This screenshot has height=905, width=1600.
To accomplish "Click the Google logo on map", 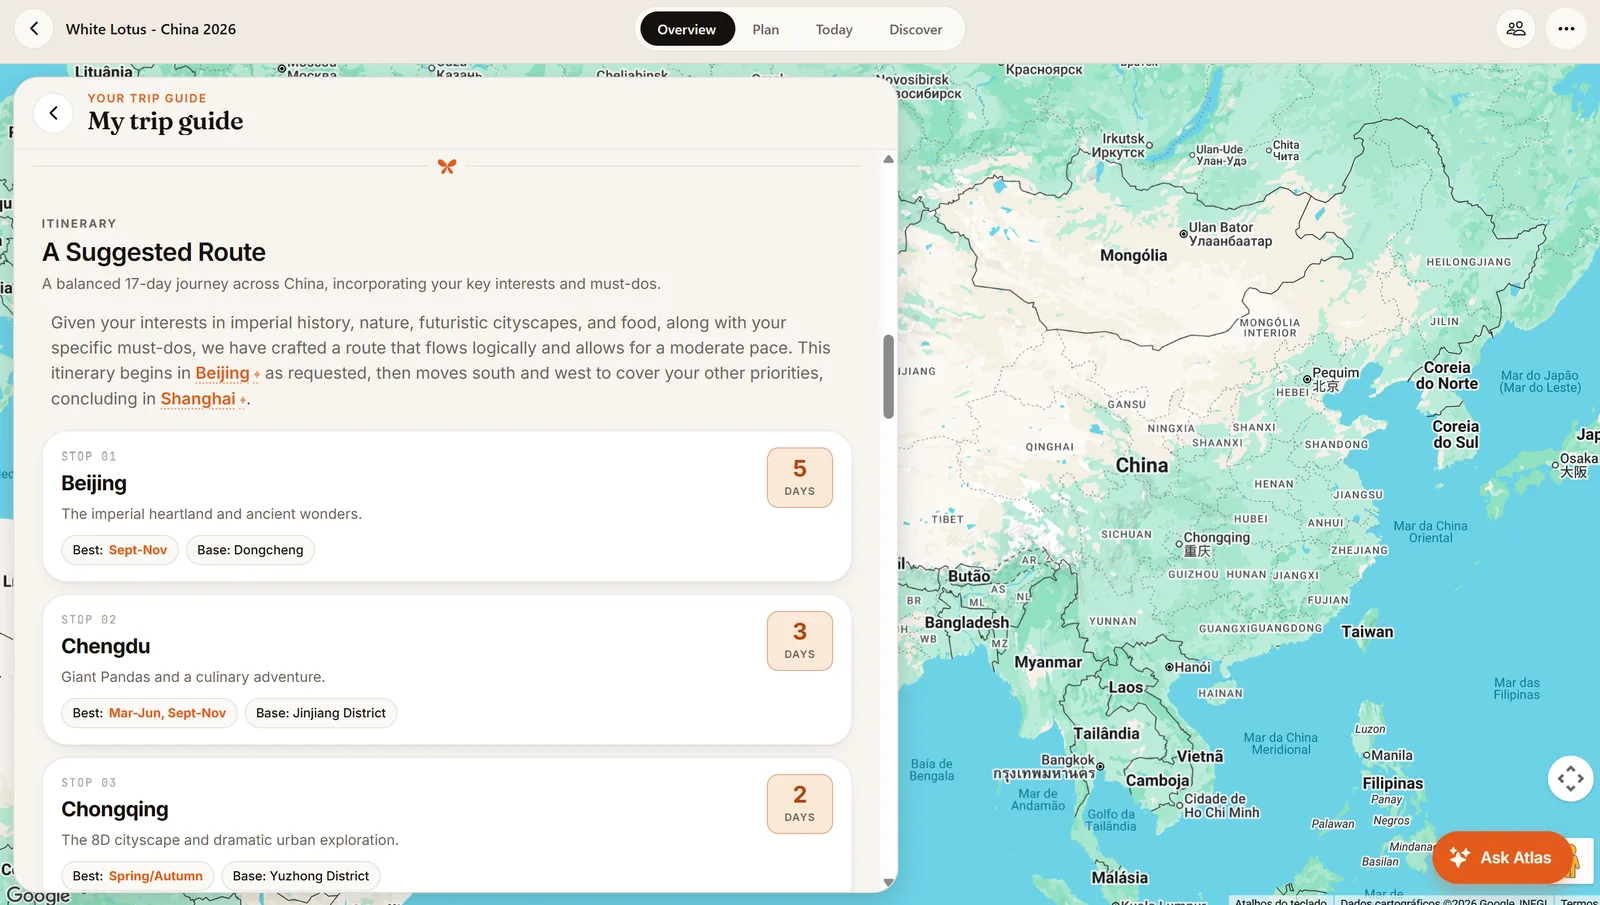I will point(38,895).
